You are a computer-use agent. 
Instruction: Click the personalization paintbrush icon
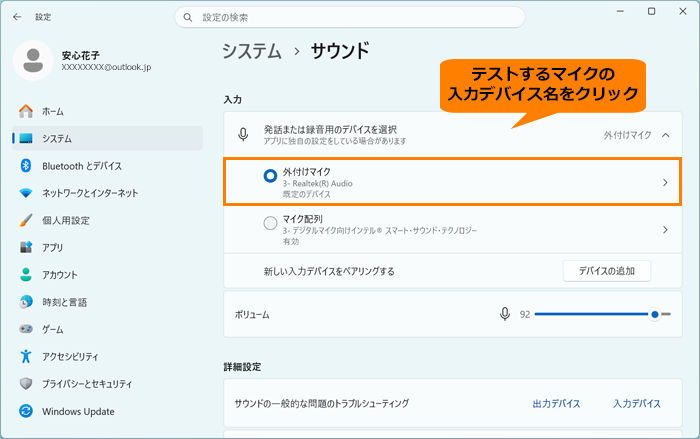(26, 220)
